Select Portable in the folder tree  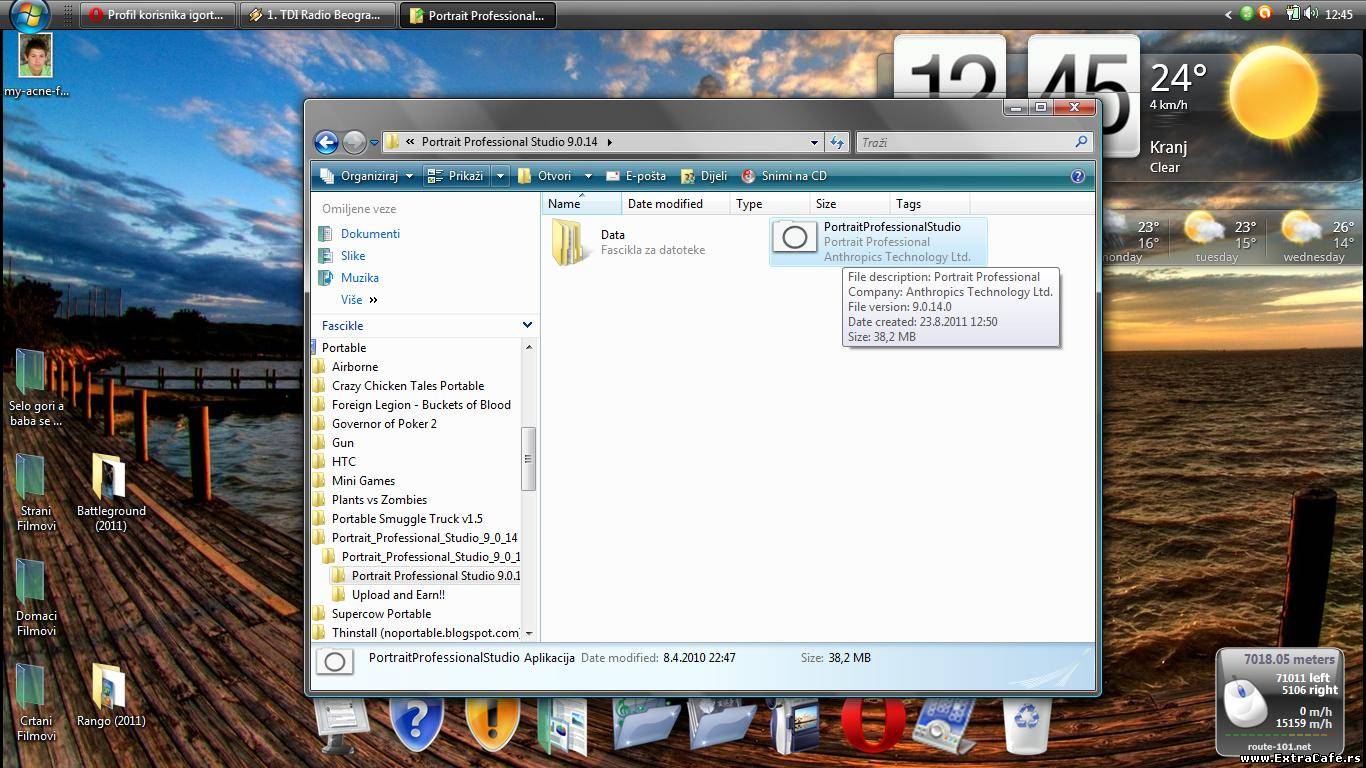pyautogui.click(x=344, y=348)
